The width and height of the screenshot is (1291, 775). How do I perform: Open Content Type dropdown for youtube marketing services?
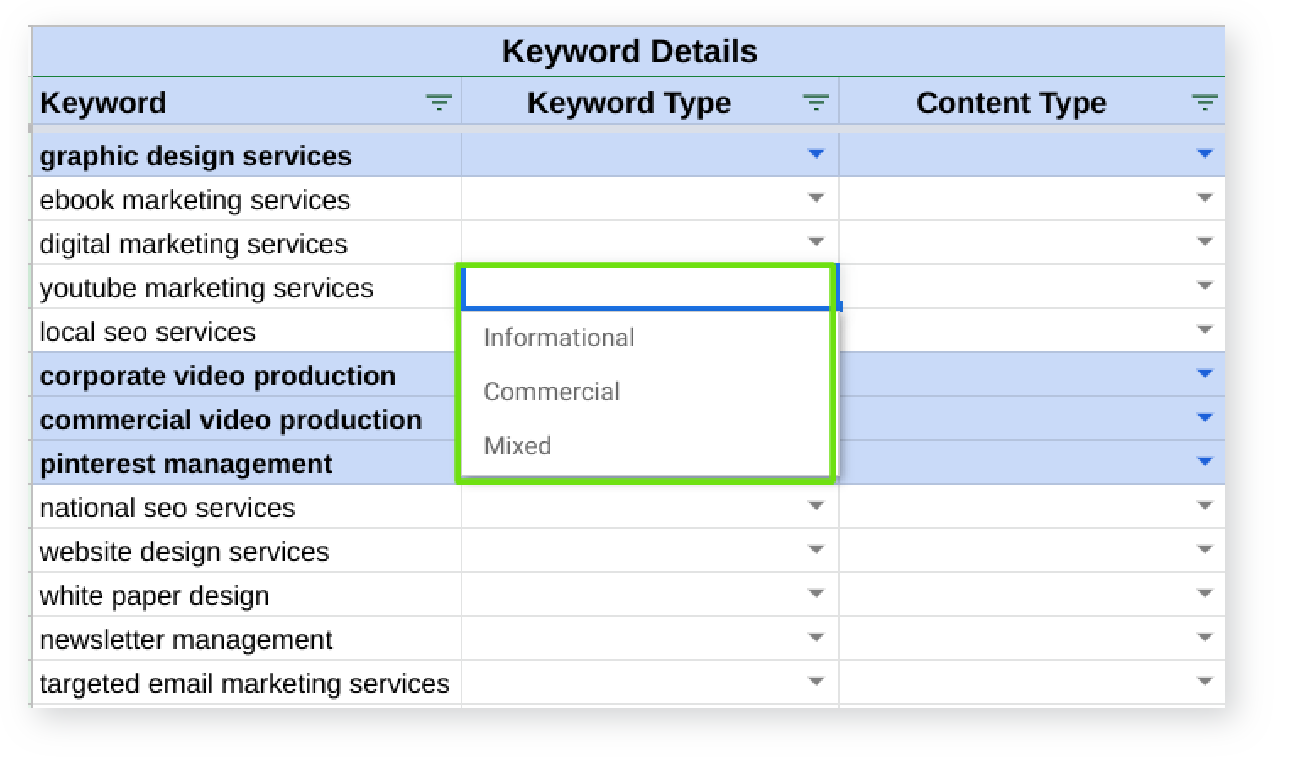click(1204, 287)
